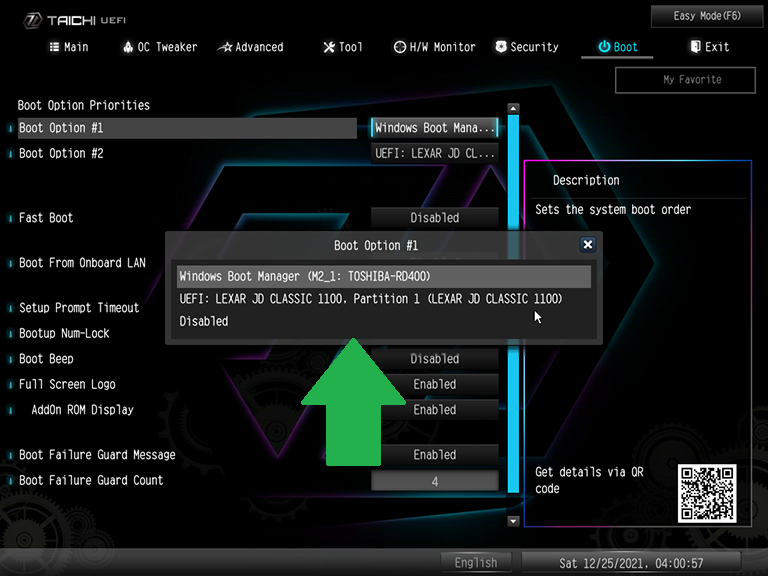
Task: Click 'Get details via QR code' text
Action: [589, 480]
